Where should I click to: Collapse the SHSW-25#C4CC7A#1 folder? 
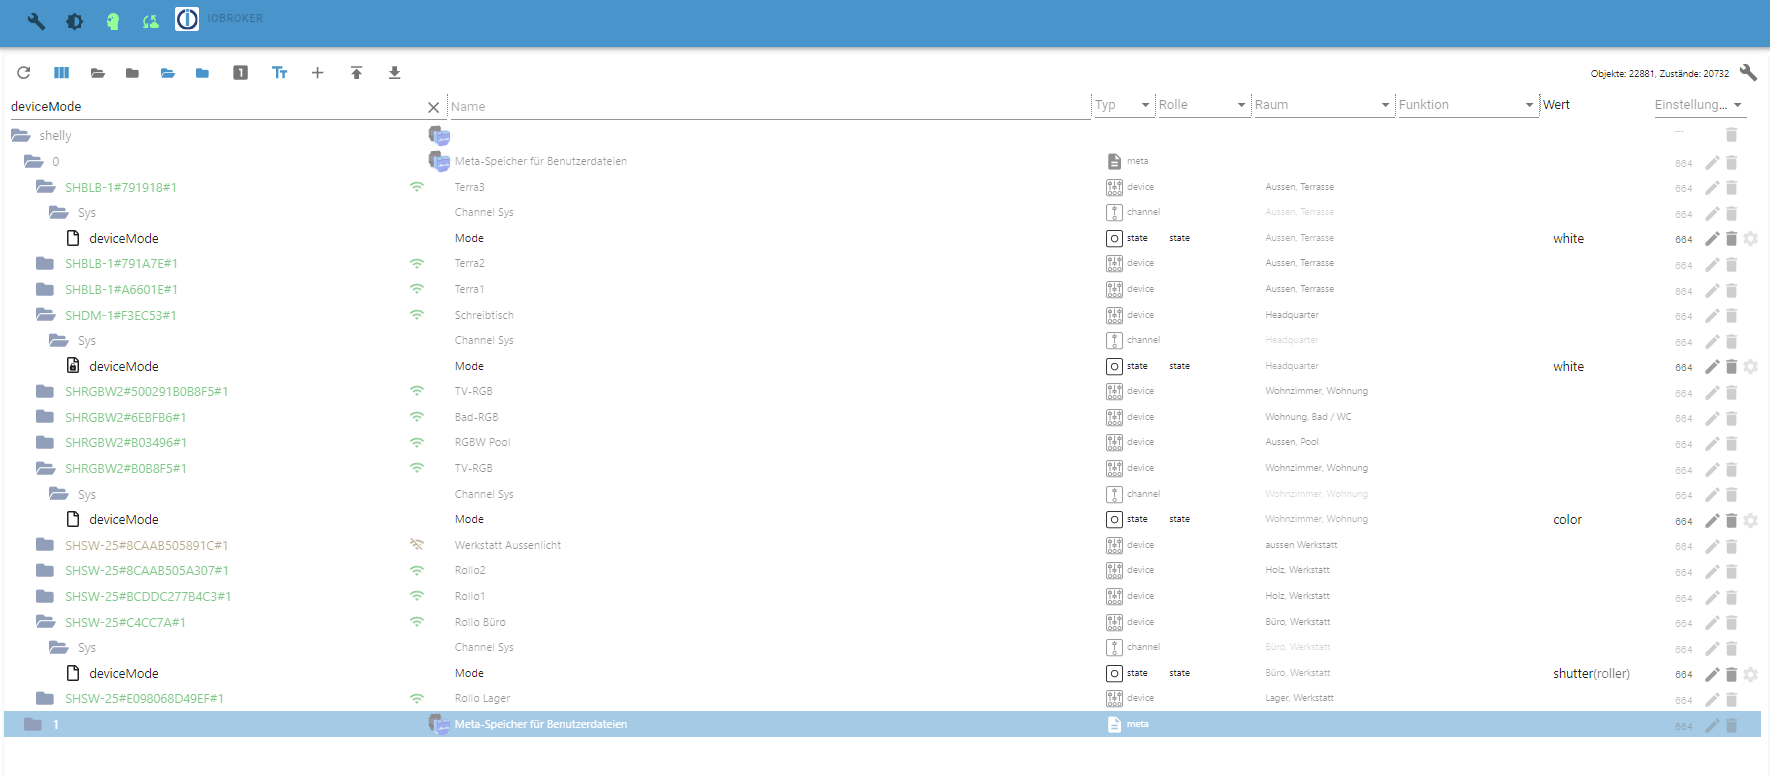point(45,622)
